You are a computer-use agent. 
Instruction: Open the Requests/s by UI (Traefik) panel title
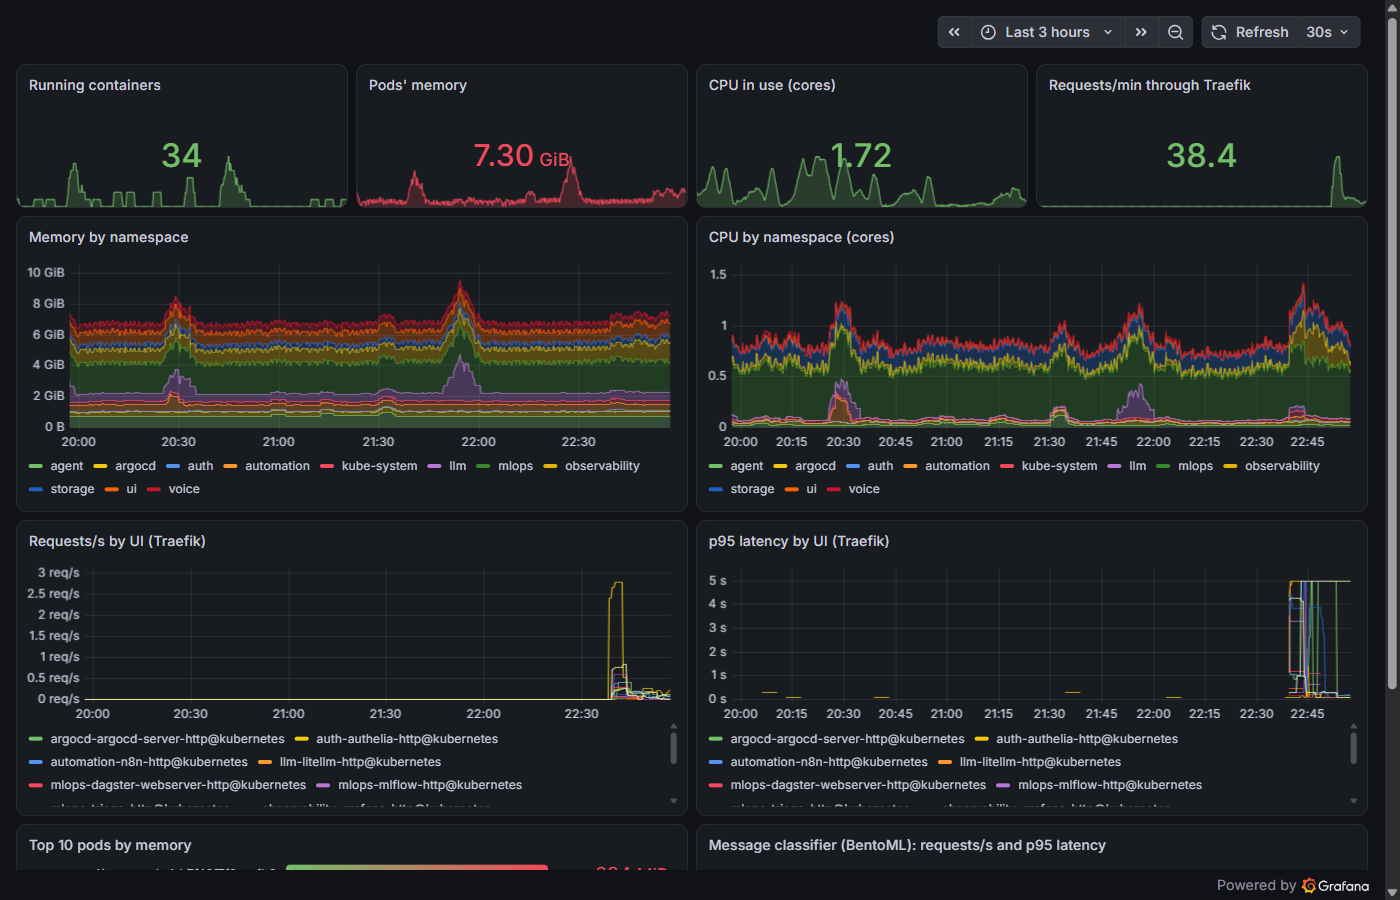[x=117, y=541]
